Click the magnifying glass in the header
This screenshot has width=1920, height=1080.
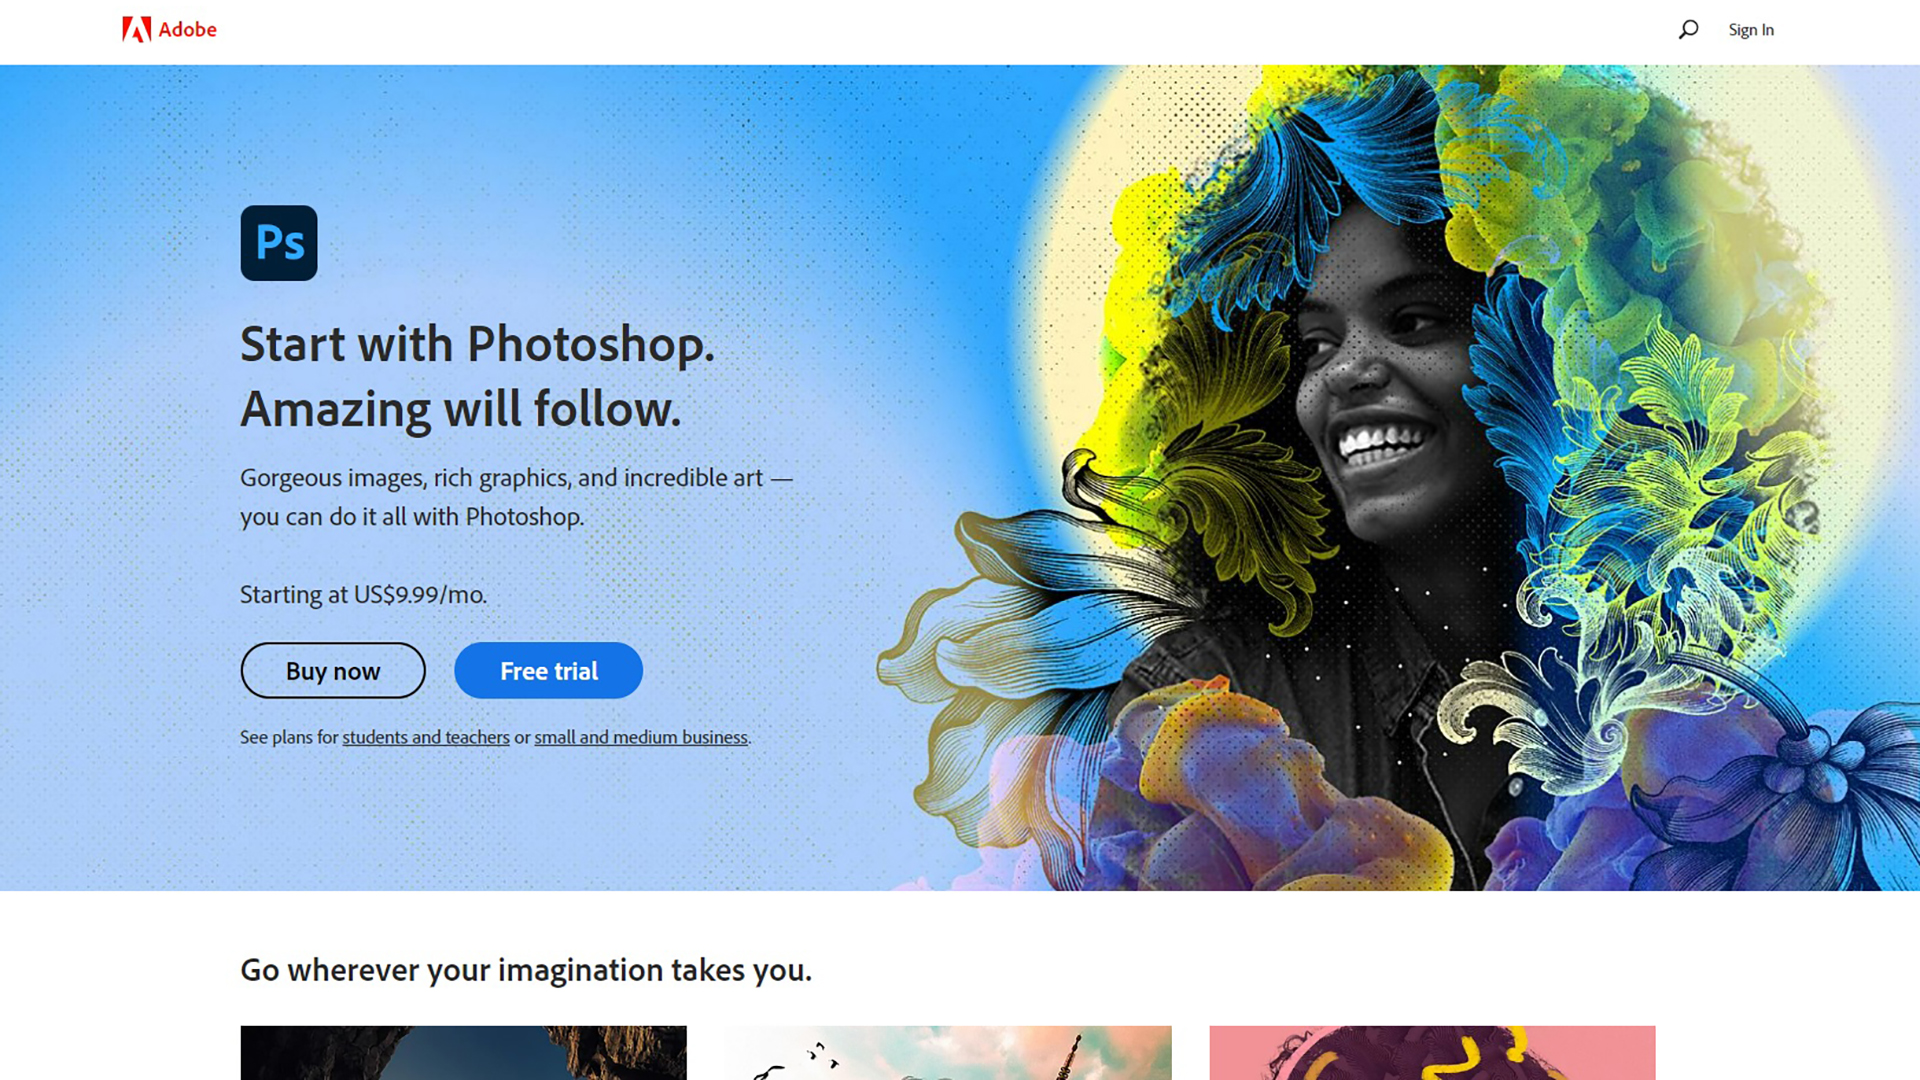pos(1688,30)
